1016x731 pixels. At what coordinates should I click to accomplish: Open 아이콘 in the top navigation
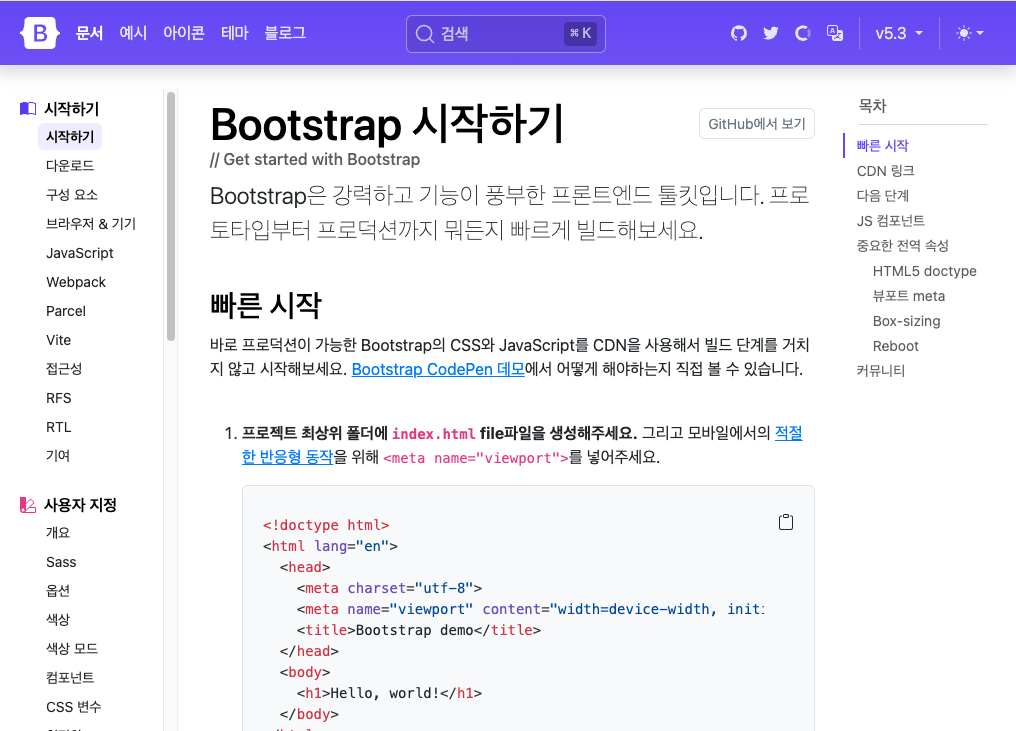[x=184, y=33]
